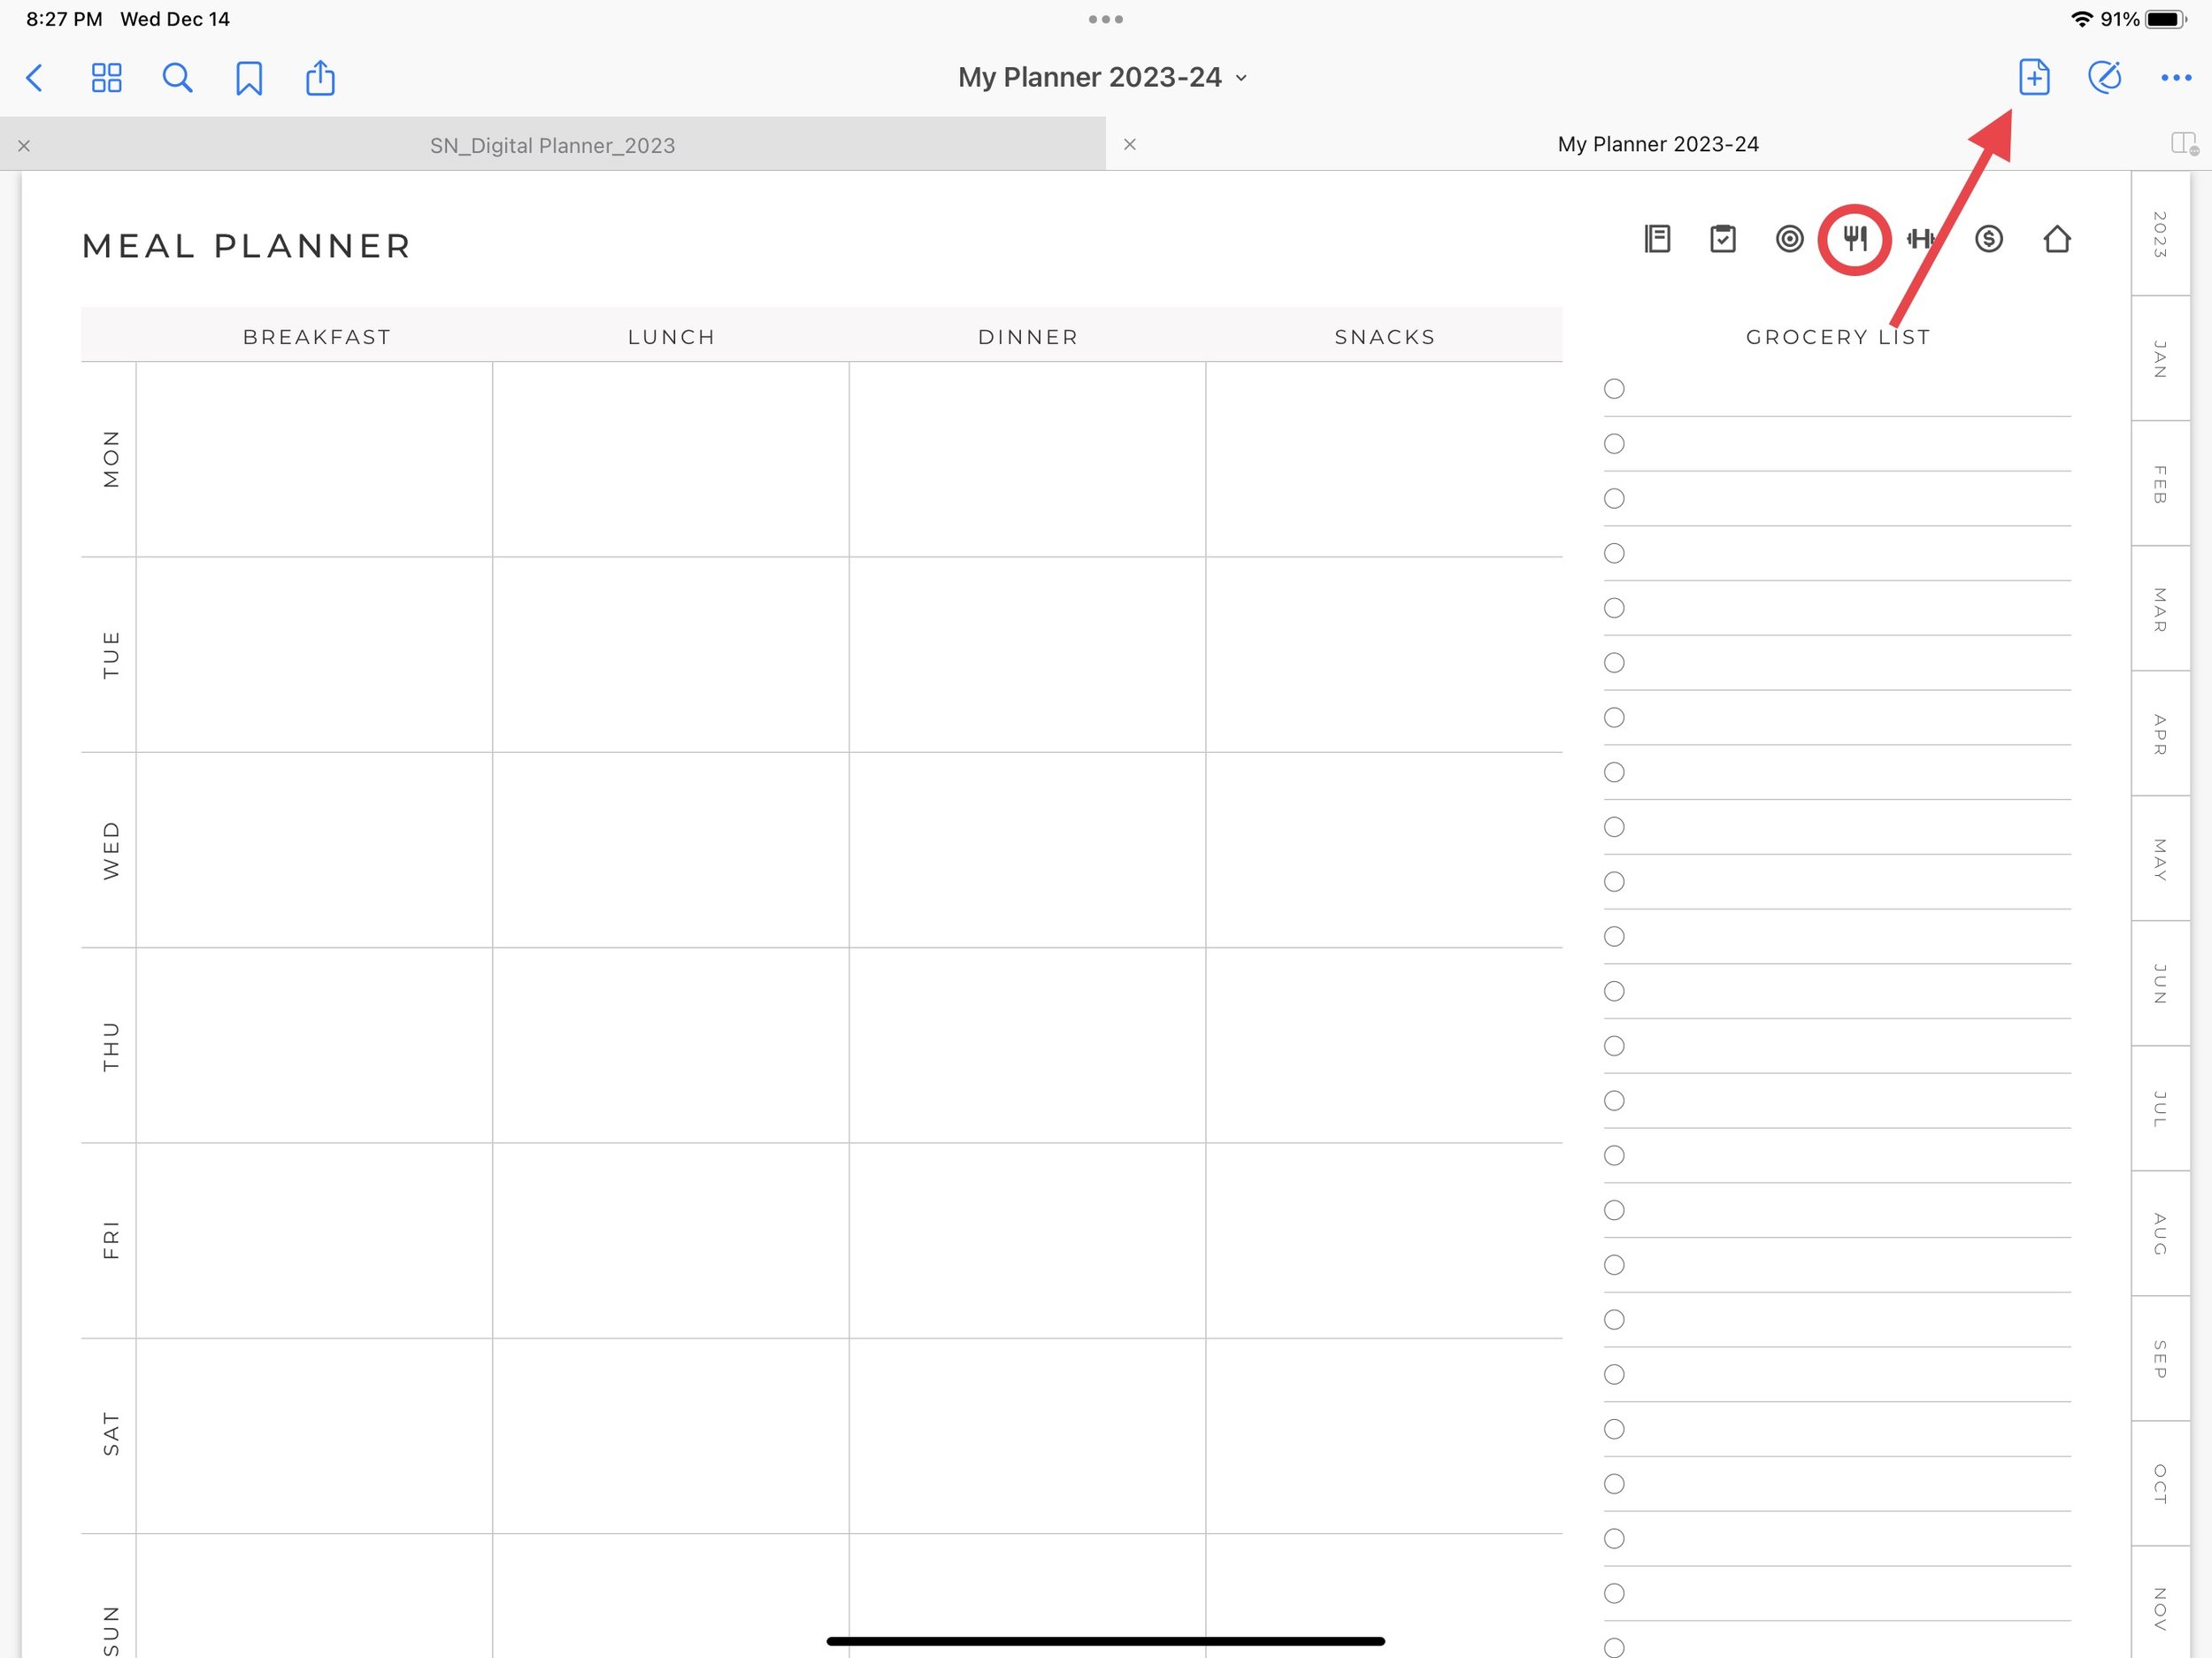Tap the Monday breakfast cell

click(x=314, y=459)
